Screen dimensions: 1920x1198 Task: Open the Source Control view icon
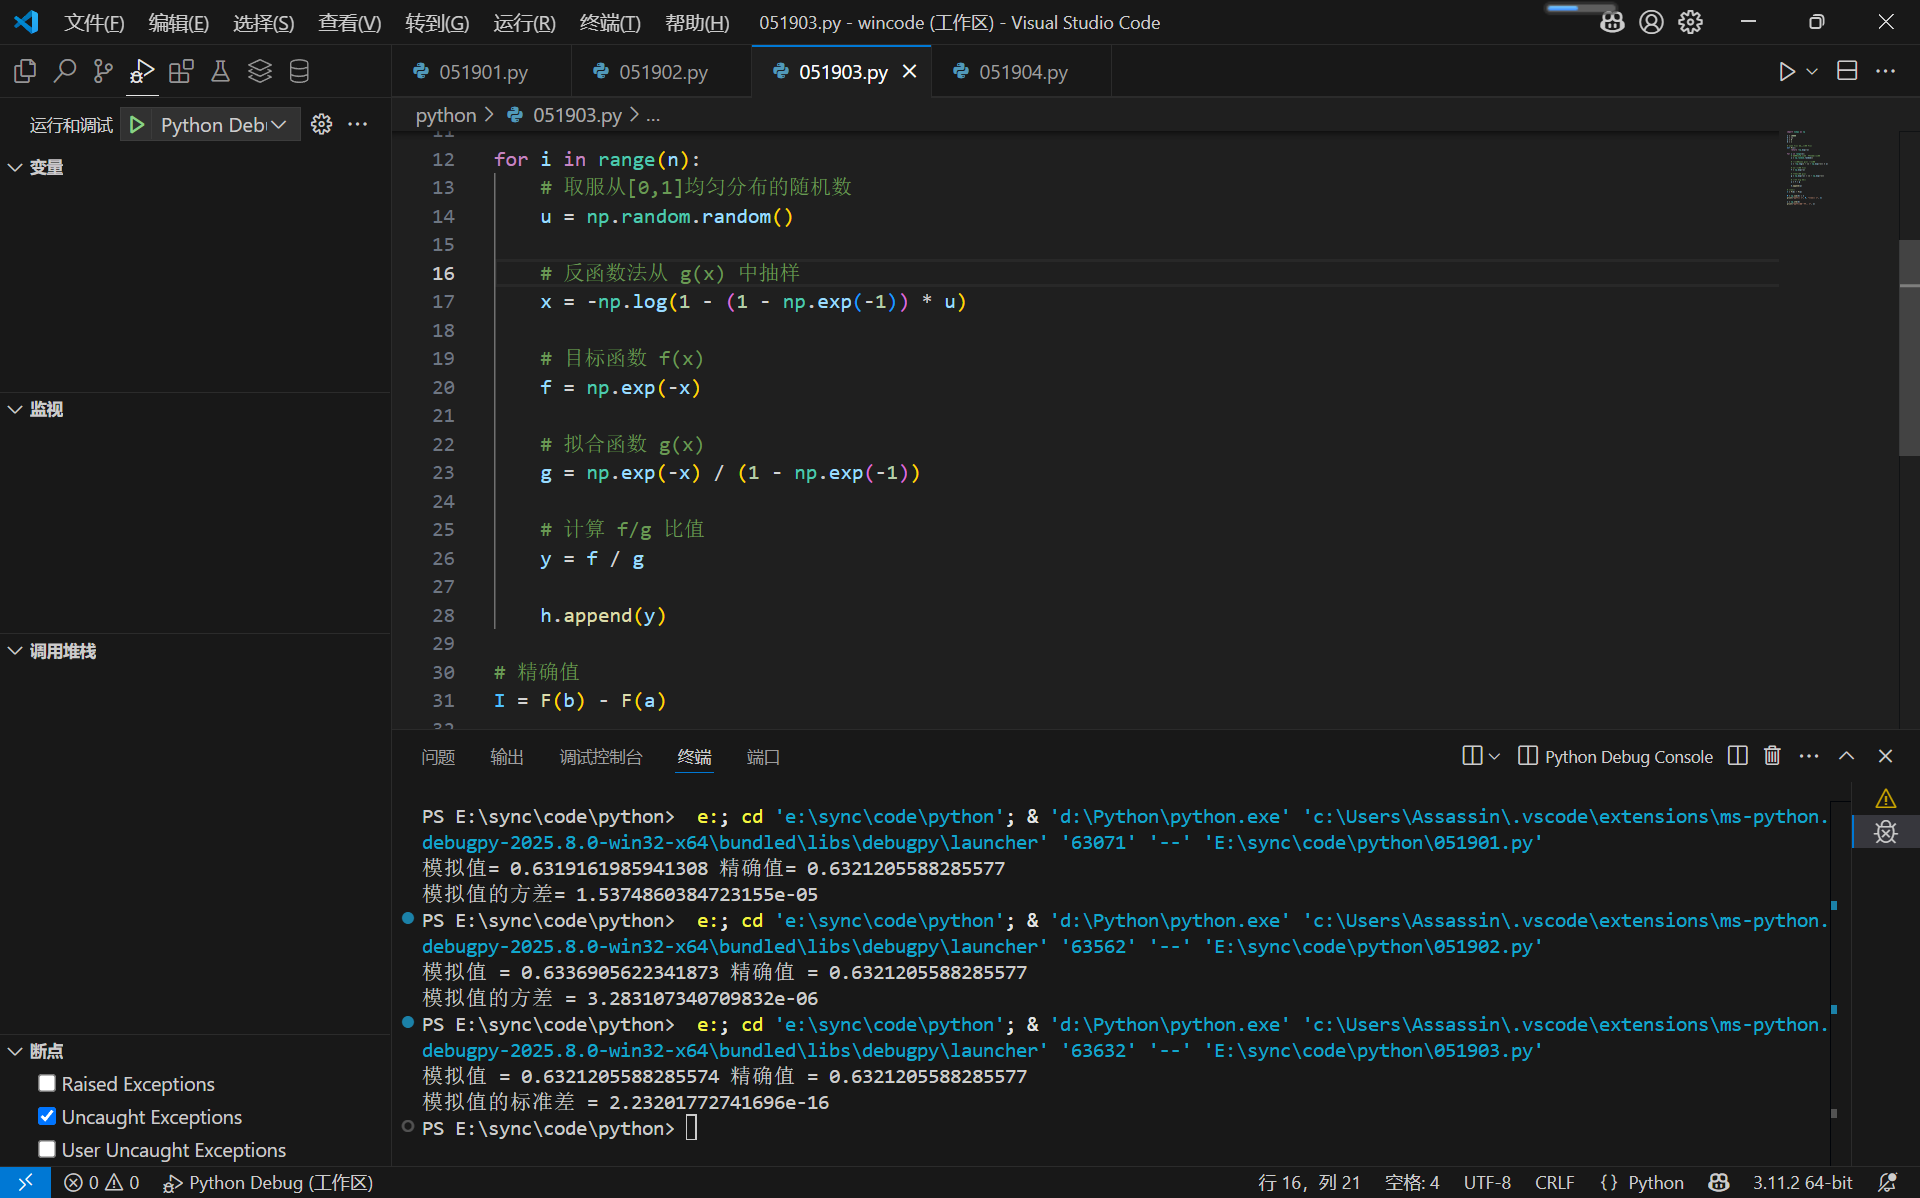pyautogui.click(x=103, y=71)
